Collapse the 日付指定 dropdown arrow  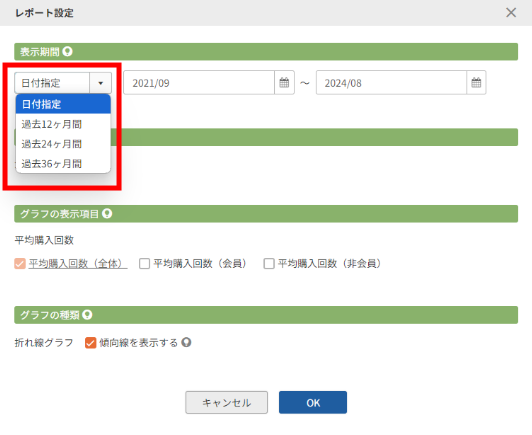coord(100,83)
